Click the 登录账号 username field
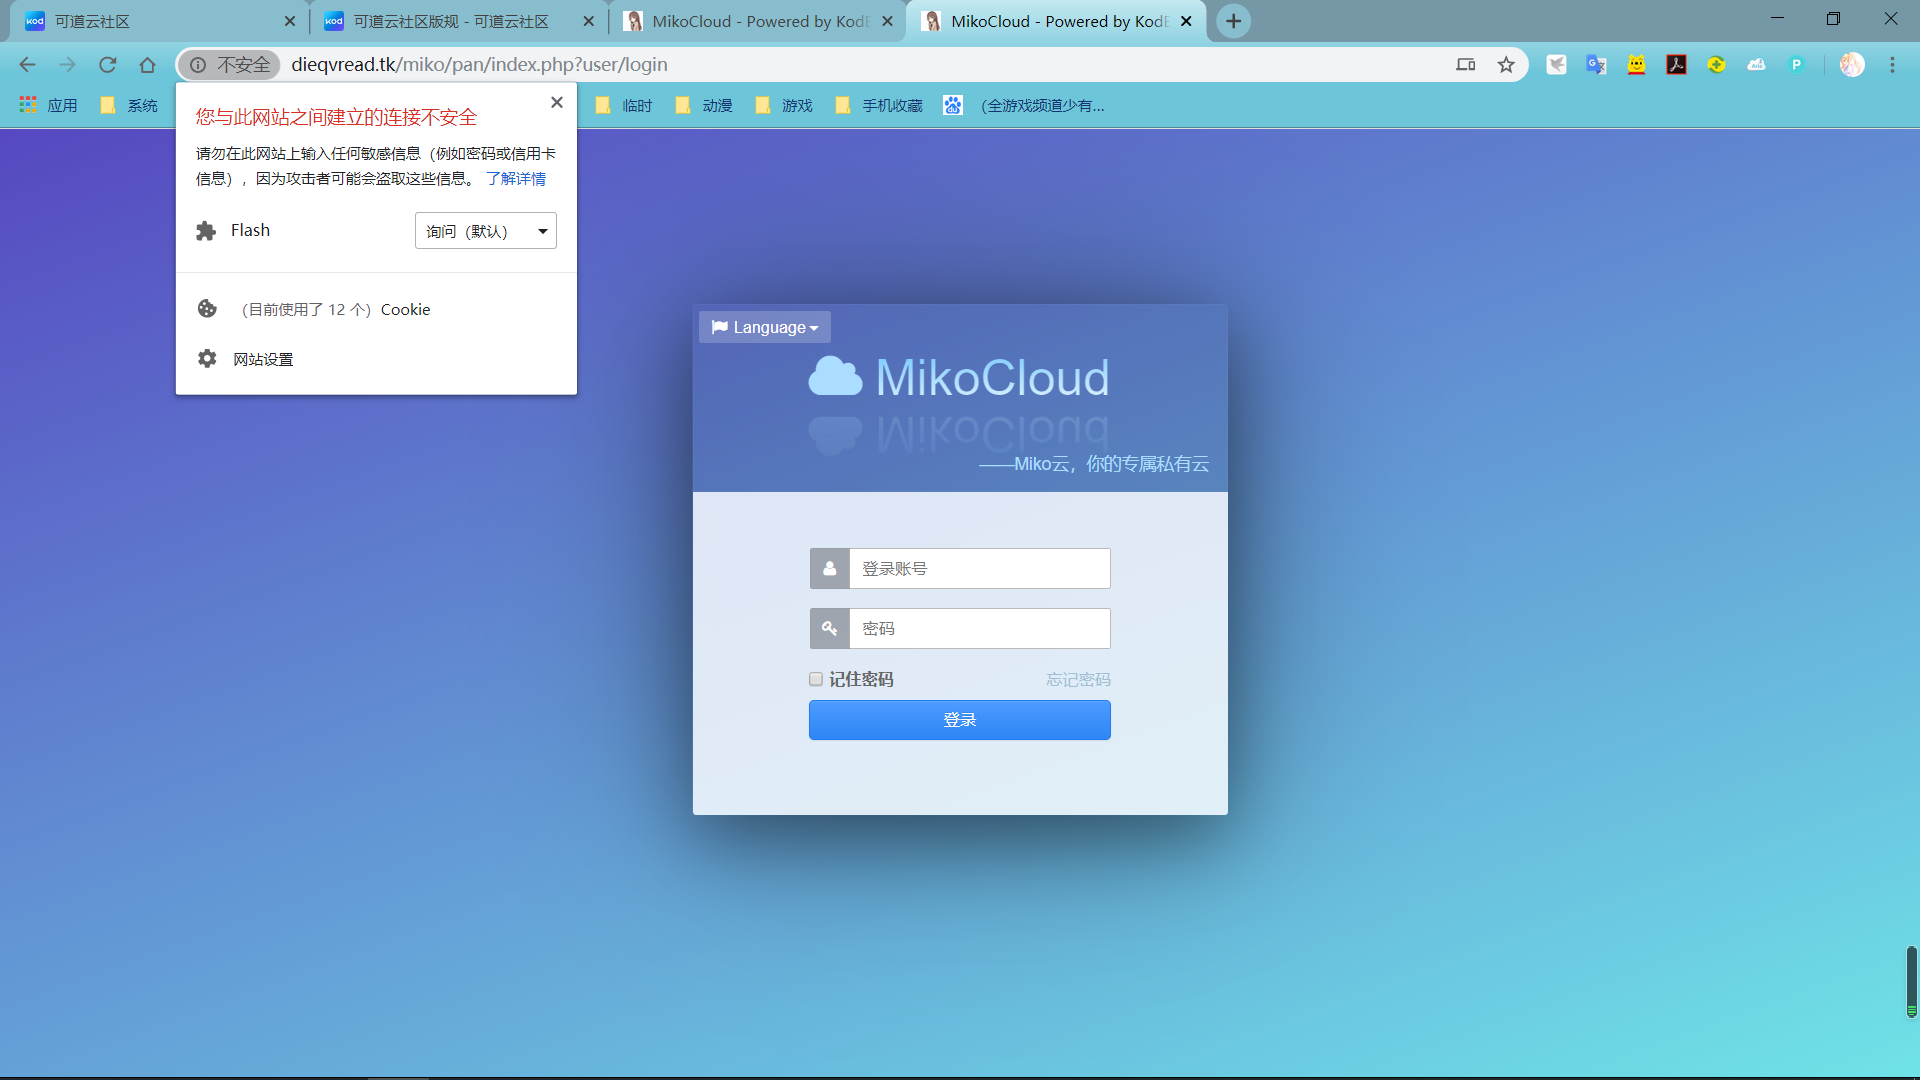The height and width of the screenshot is (1080, 1920). coord(980,568)
